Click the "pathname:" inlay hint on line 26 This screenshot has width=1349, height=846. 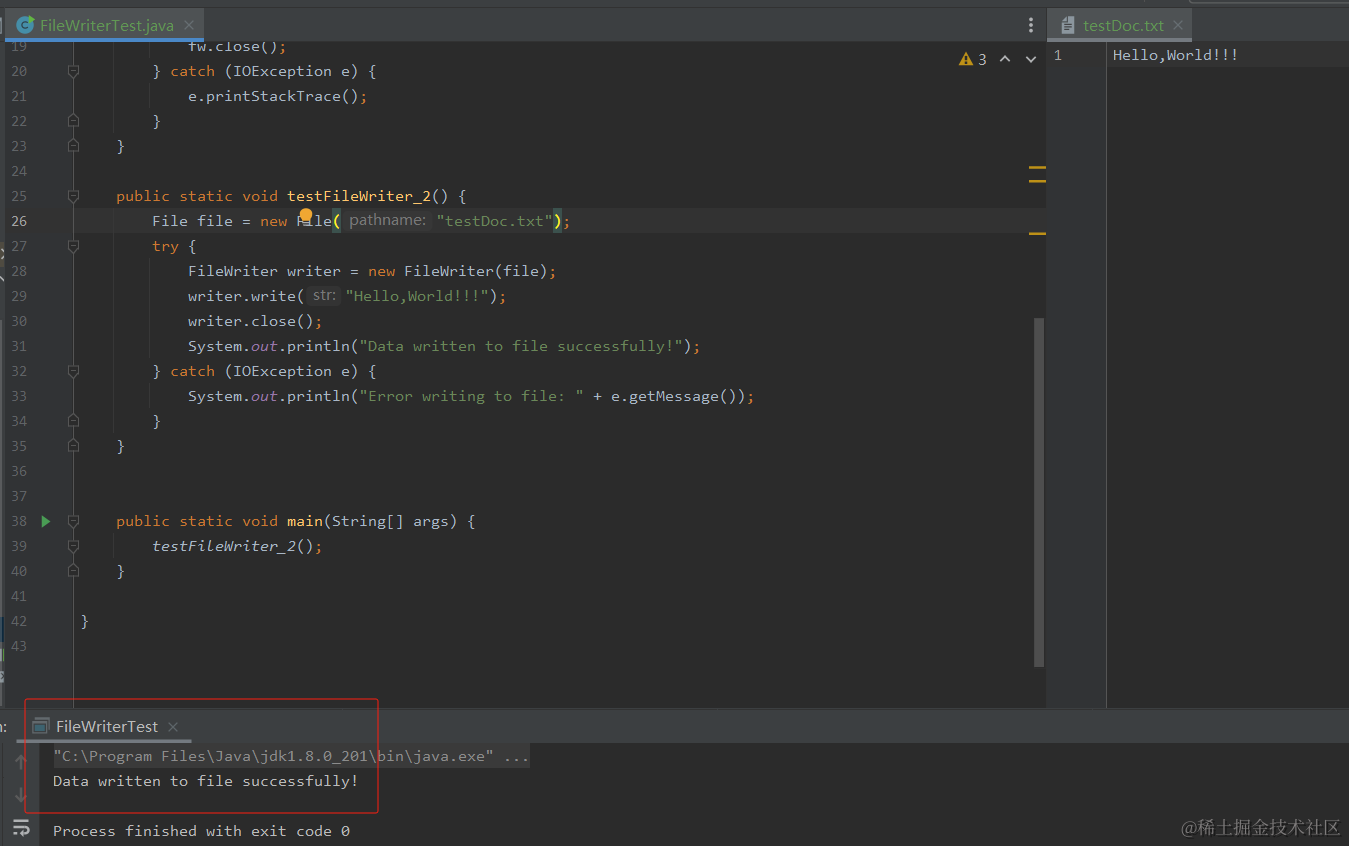click(x=388, y=220)
